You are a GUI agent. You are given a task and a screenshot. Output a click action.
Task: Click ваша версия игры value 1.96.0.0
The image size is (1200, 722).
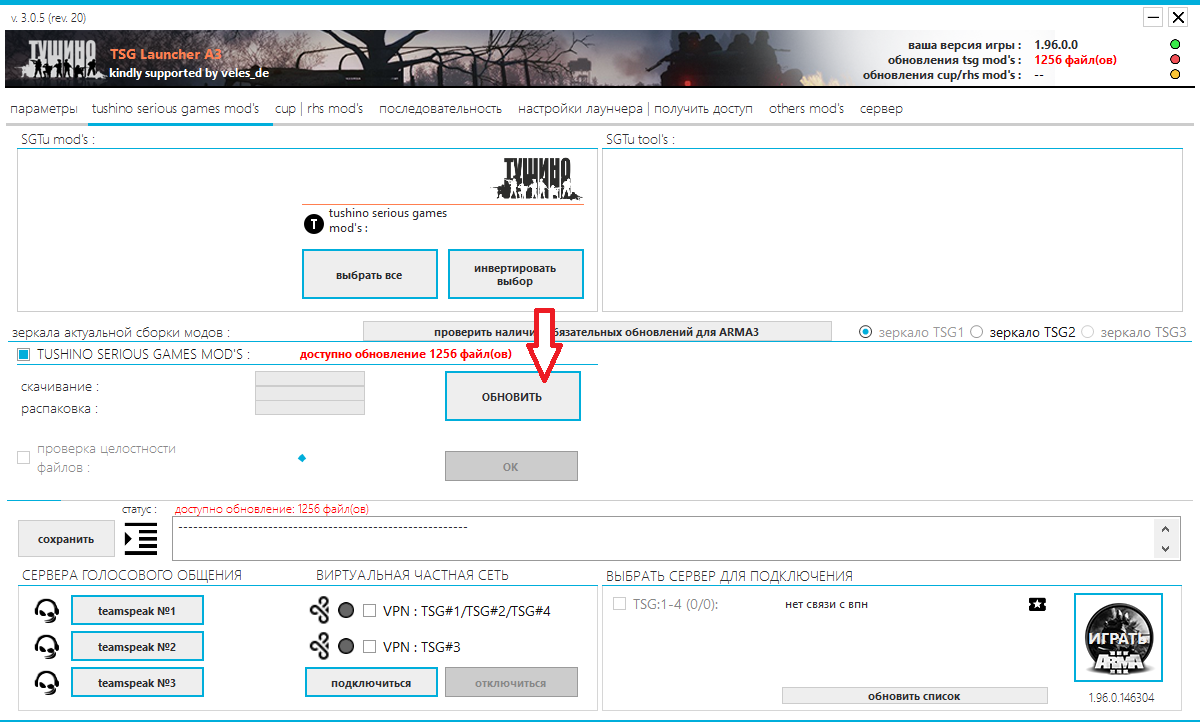coord(1056,45)
